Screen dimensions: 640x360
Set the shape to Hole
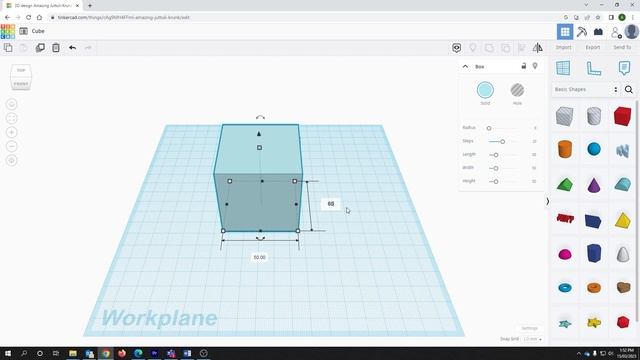517,90
